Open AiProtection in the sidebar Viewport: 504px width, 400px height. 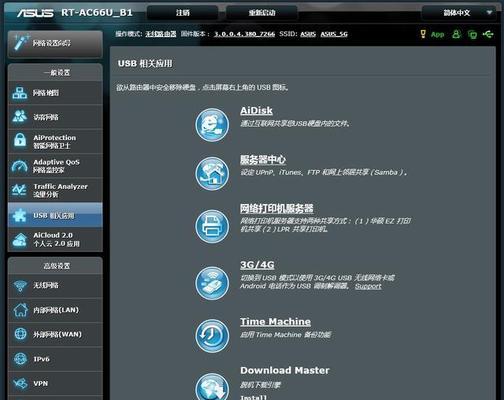55,141
